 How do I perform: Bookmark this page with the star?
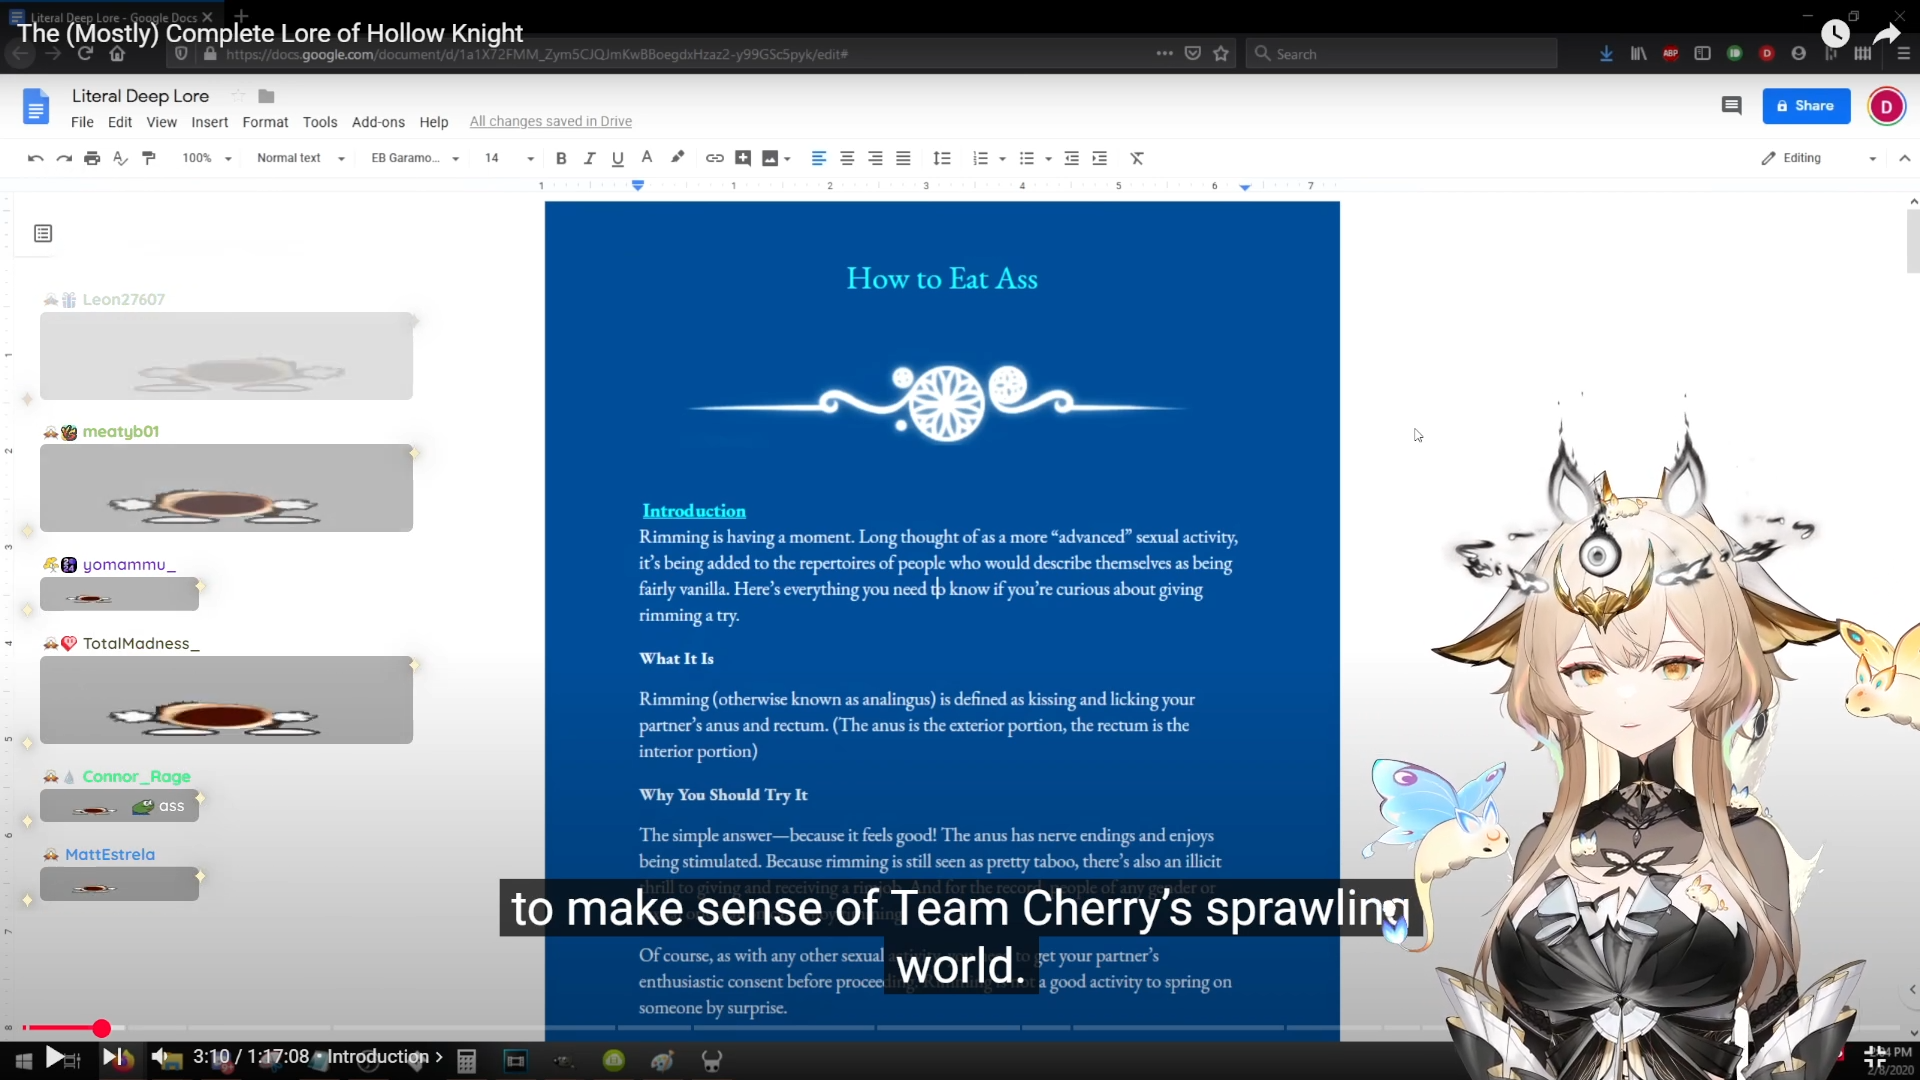pos(1221,54)
